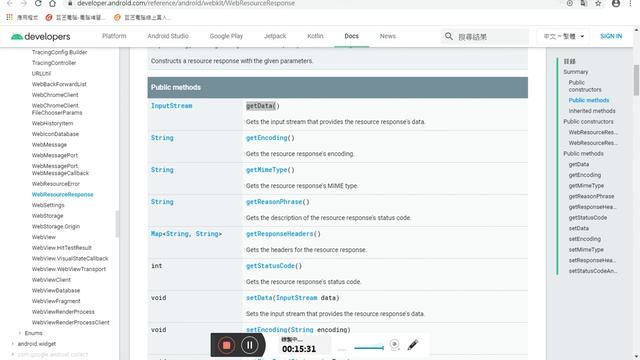The image size is (640, 360).
Task: Open WebResourceError in sidebar
Action: click(x=56, y=184)
